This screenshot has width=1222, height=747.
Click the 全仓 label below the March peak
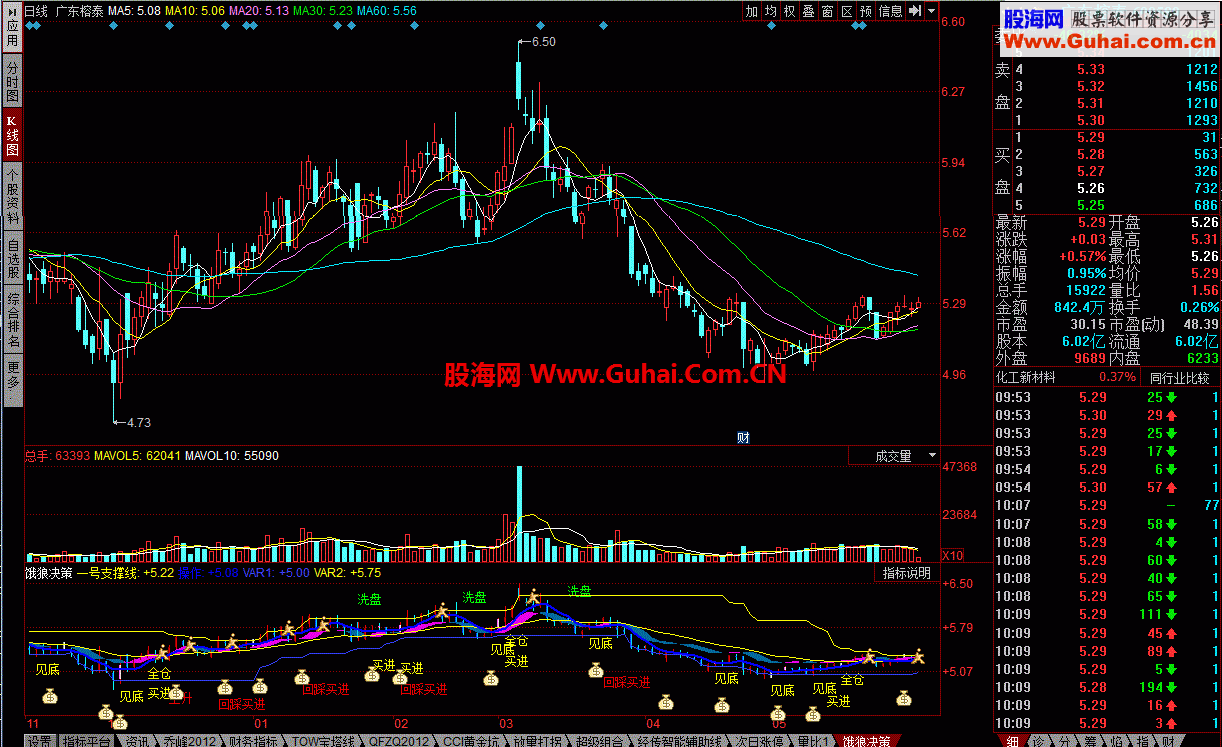pyautogui.click(x=516, y=640)
